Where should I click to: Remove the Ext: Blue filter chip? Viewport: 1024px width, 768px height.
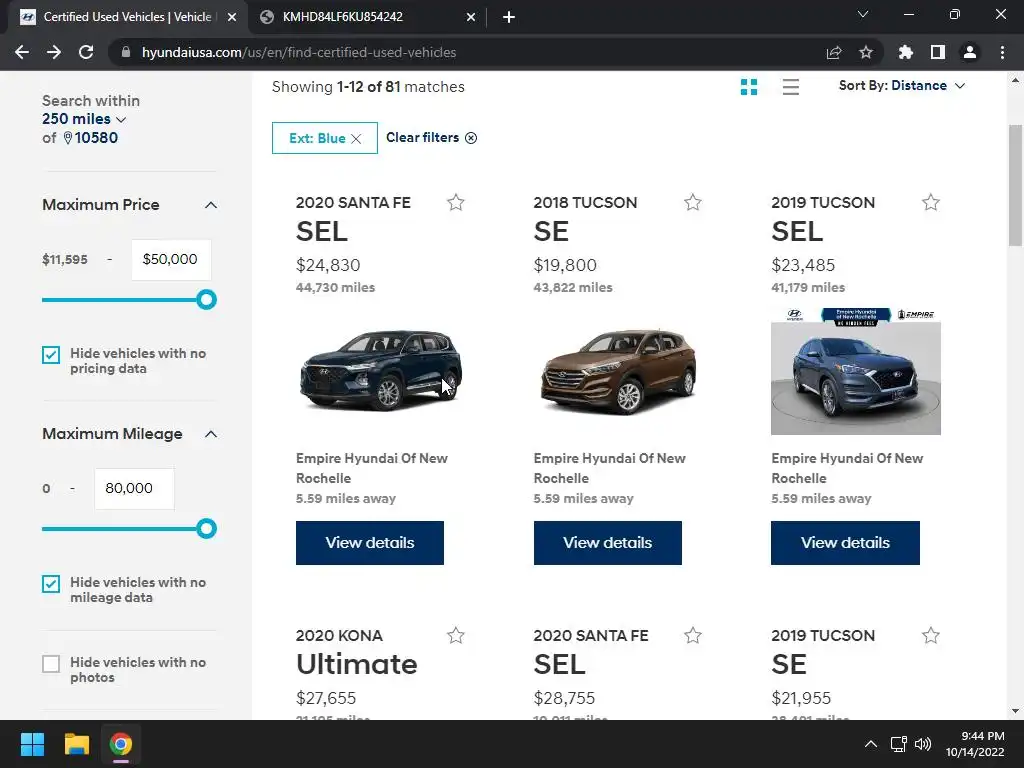tap(356, 139)
